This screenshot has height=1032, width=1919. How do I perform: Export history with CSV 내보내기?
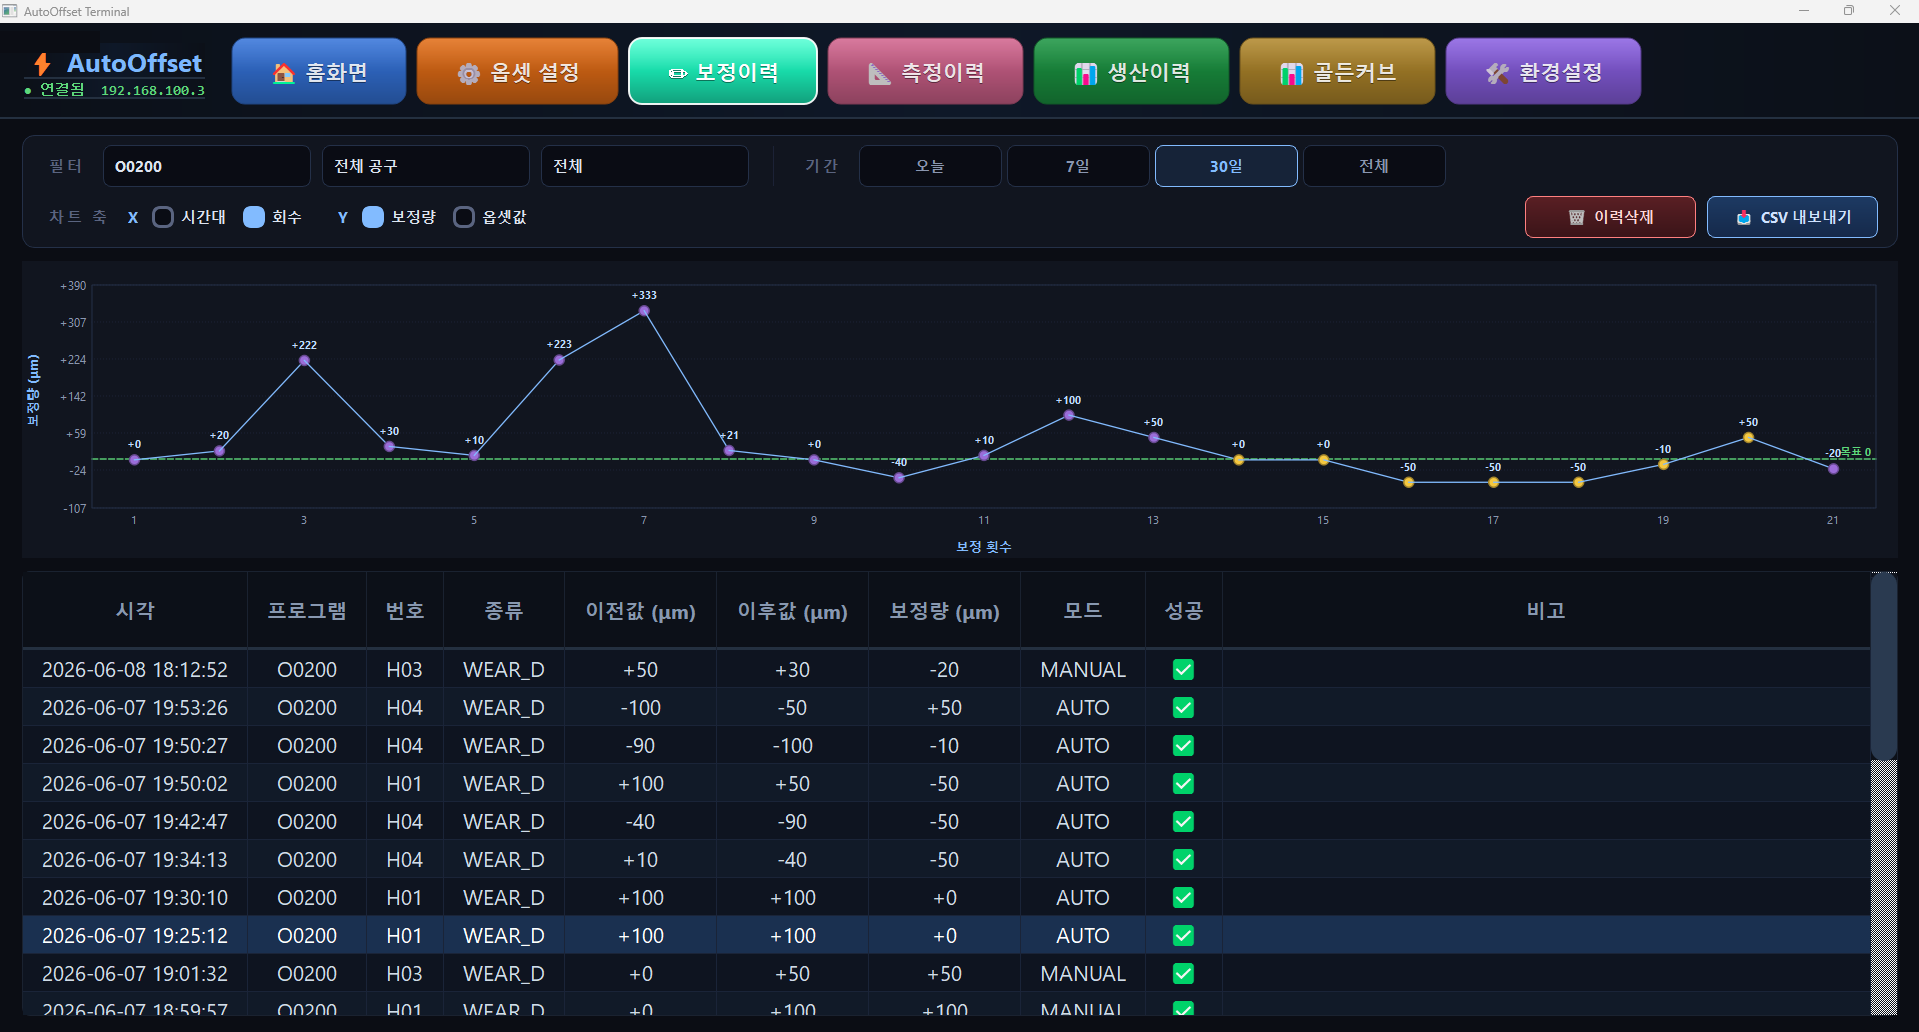1792,217
